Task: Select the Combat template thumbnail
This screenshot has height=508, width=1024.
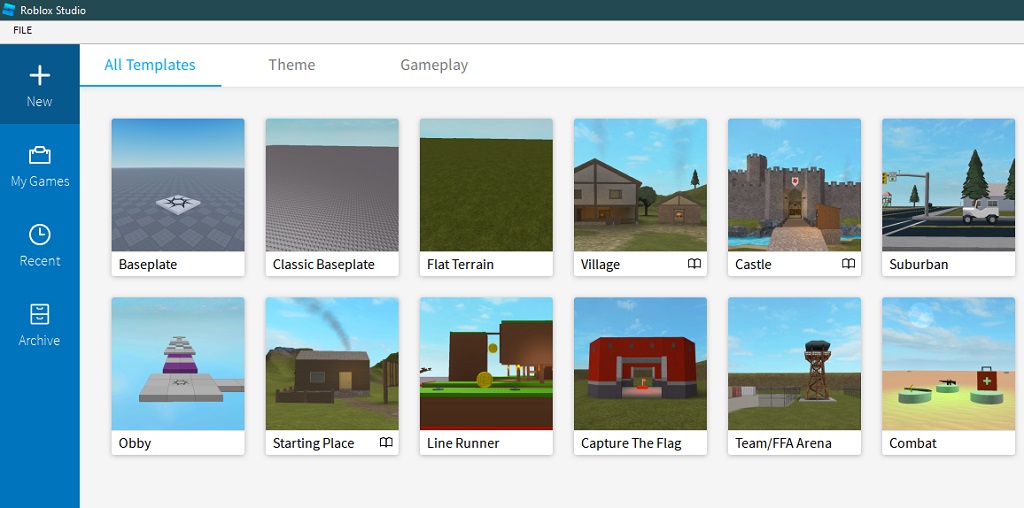Action: pyautogui.click(x=949, y=364)
